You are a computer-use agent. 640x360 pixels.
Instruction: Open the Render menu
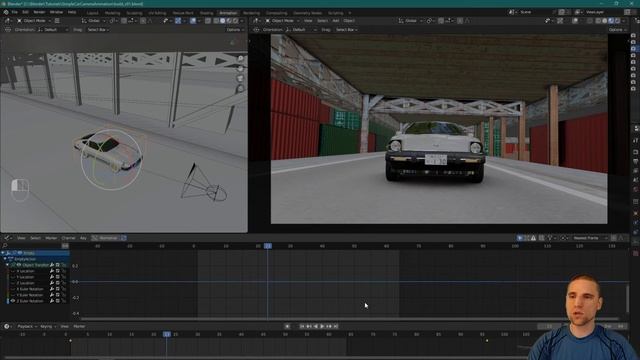pos(39,12)
